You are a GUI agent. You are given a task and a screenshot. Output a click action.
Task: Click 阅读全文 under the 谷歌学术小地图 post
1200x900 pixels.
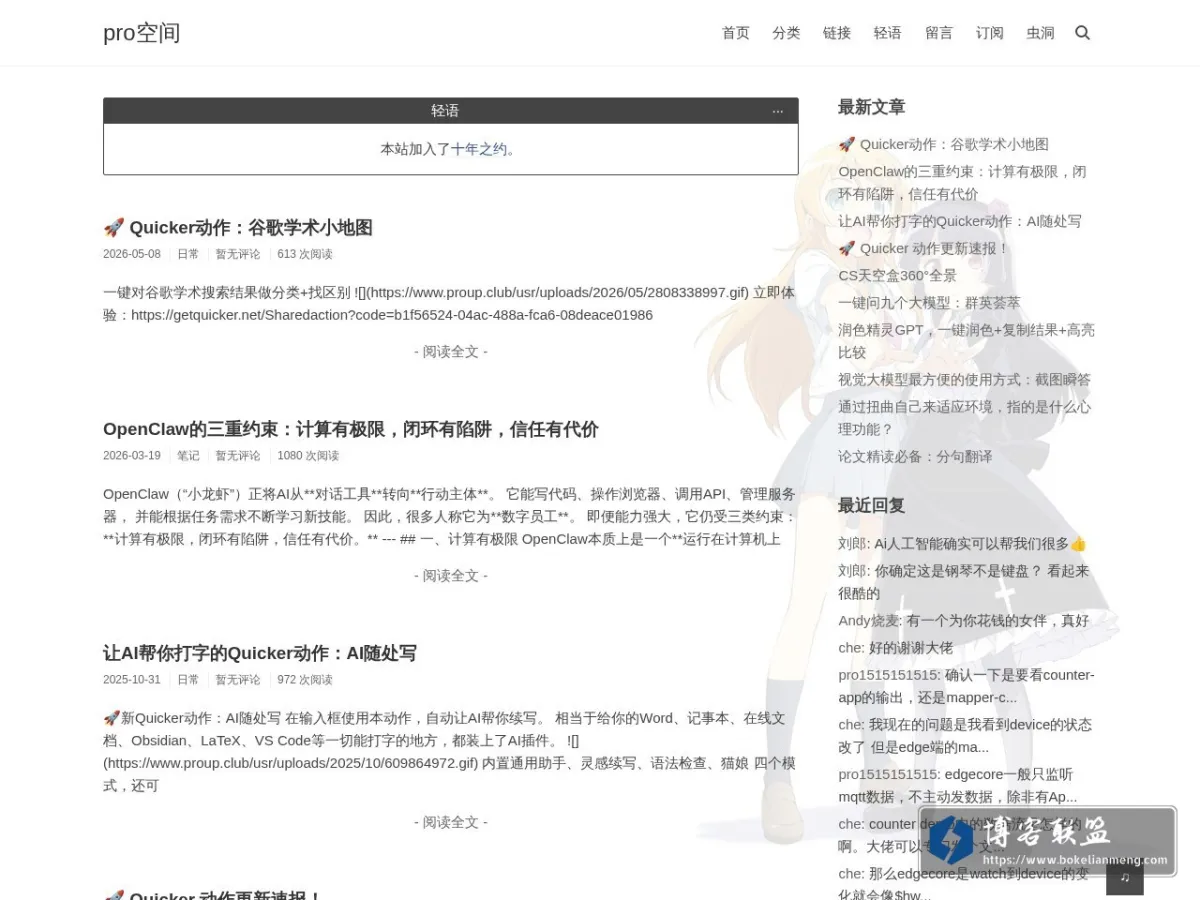[451, 352]
